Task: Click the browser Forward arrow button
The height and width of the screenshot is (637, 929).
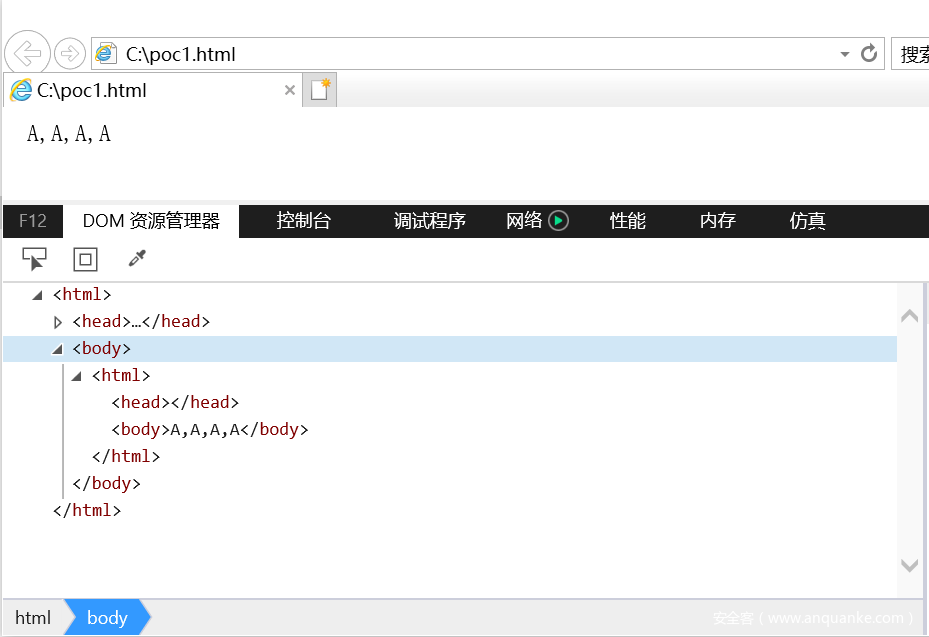Action: point(69,53)
